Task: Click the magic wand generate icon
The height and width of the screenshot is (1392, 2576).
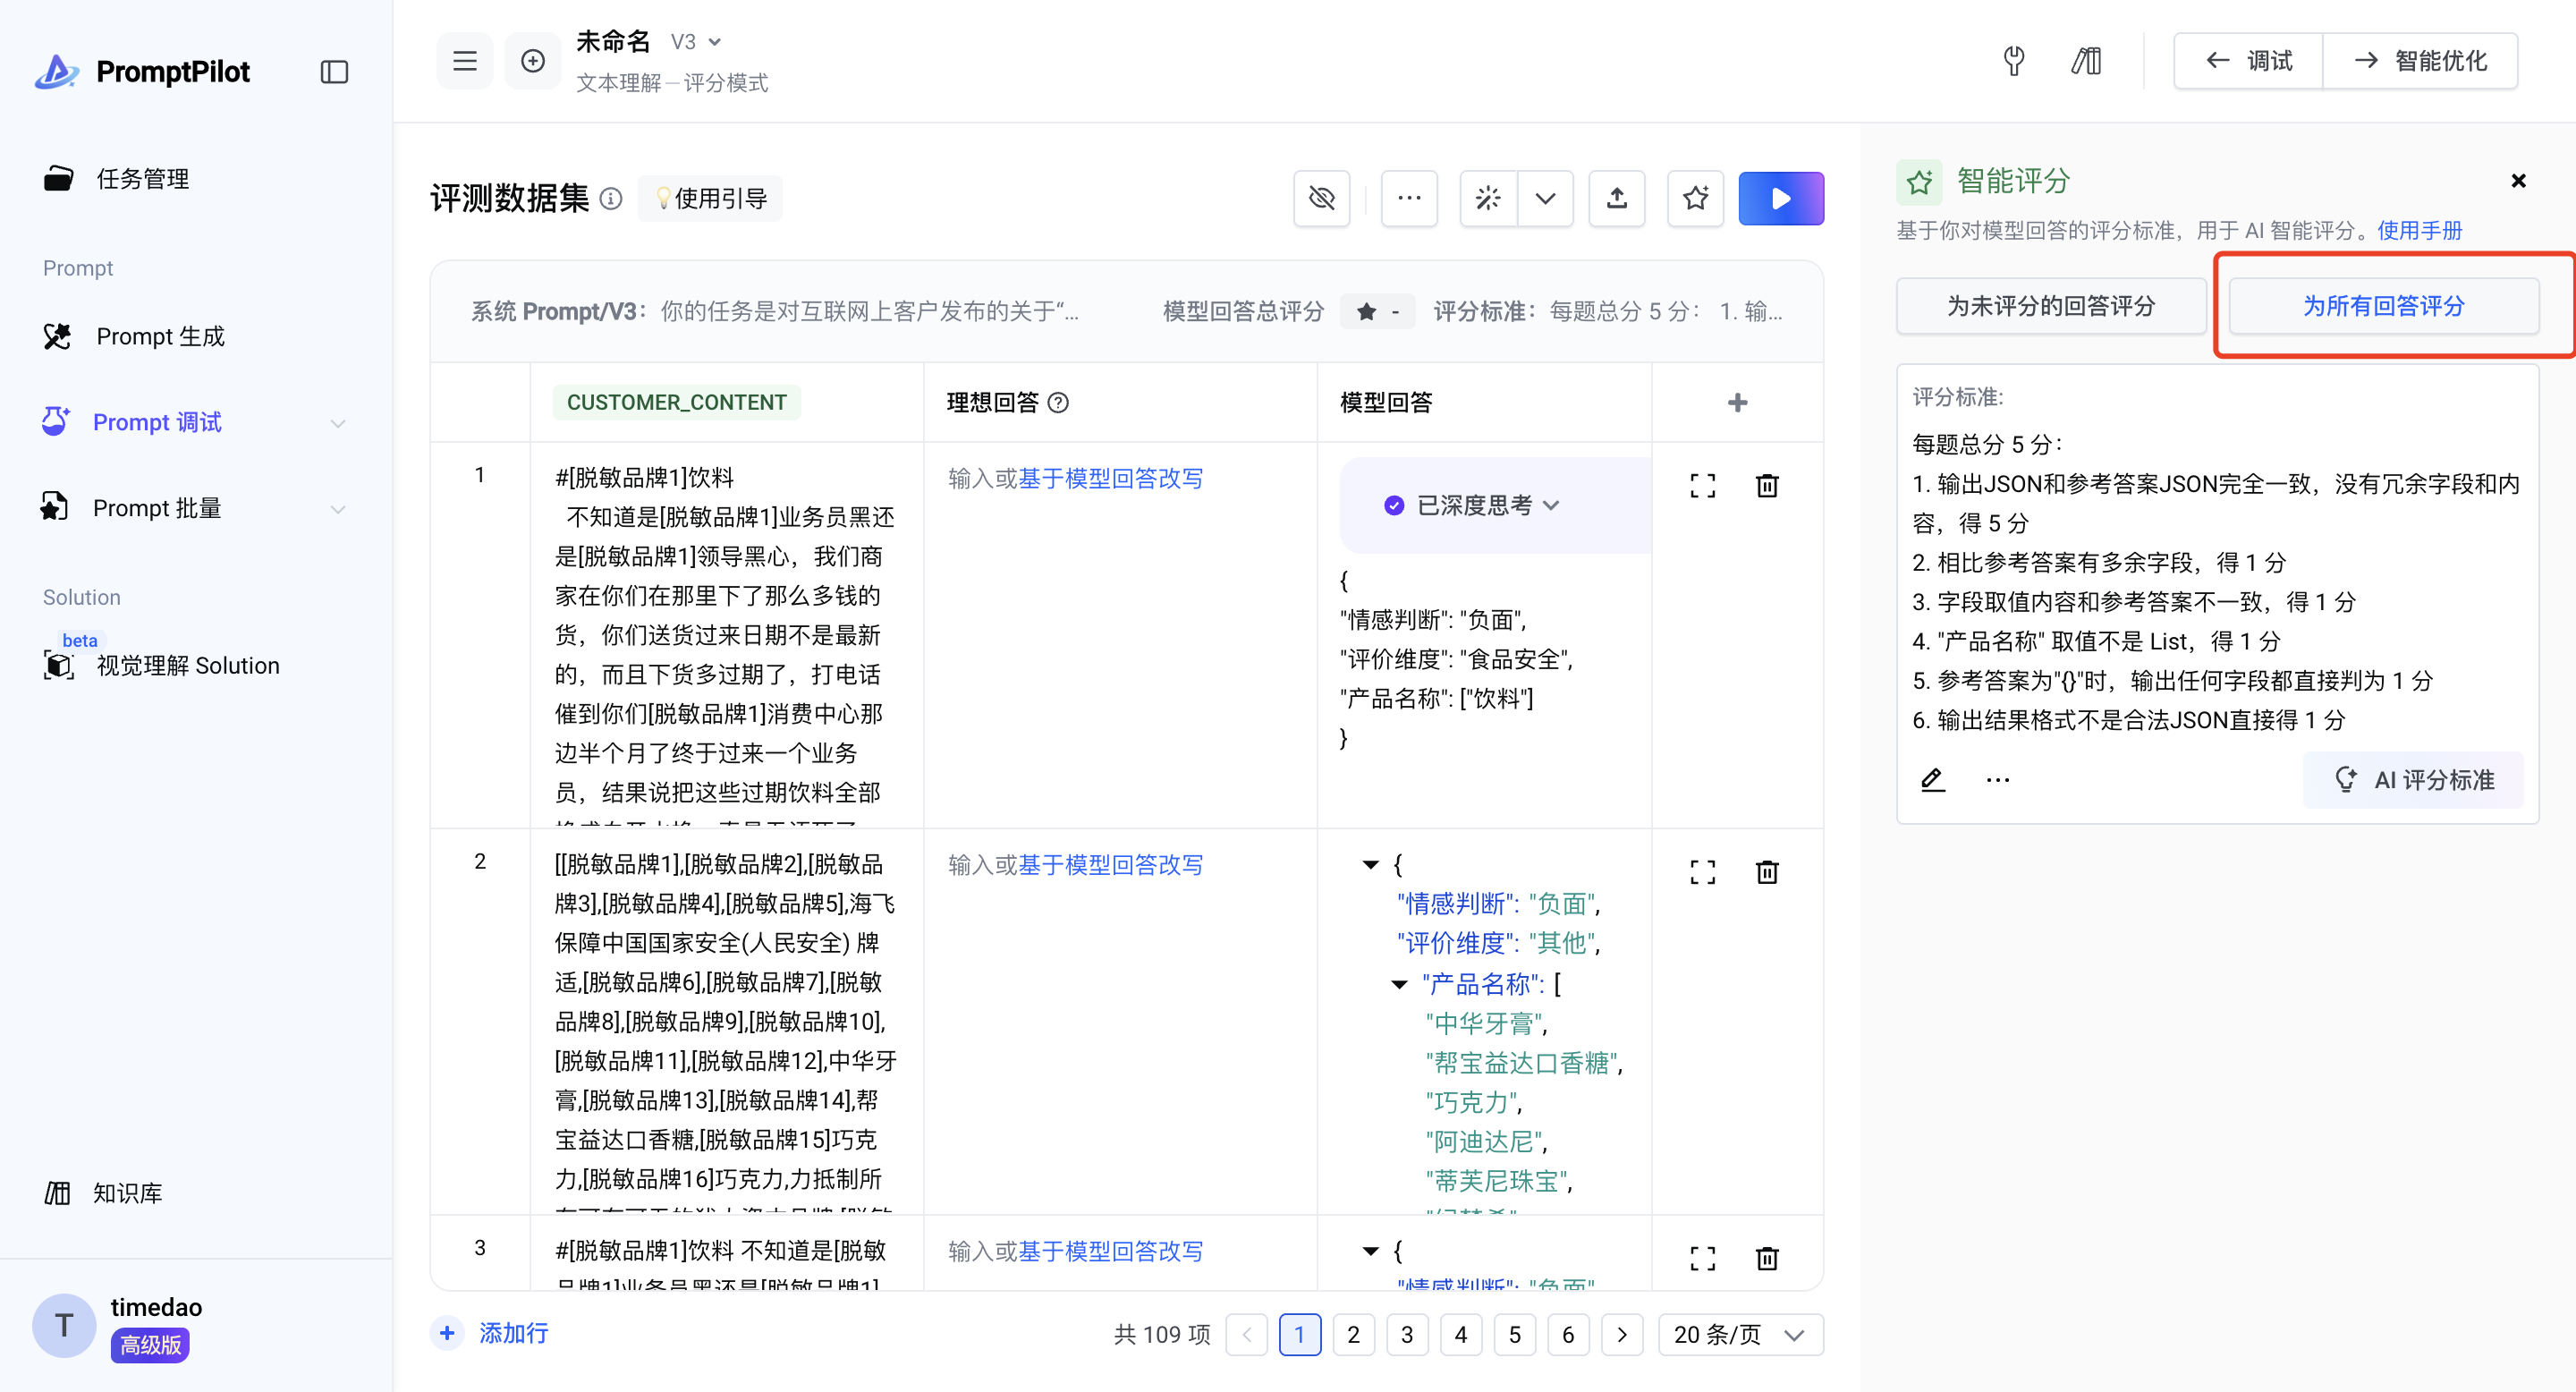Action: 1488,198
